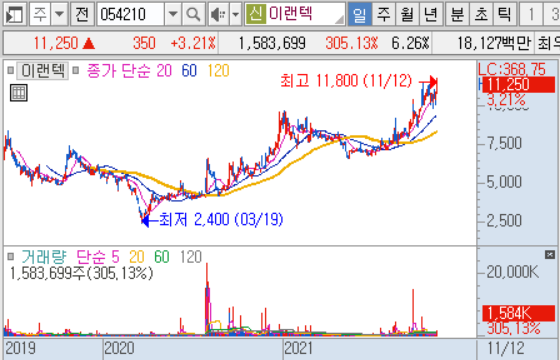Switch to minute 분 chart

click(458, 14)
